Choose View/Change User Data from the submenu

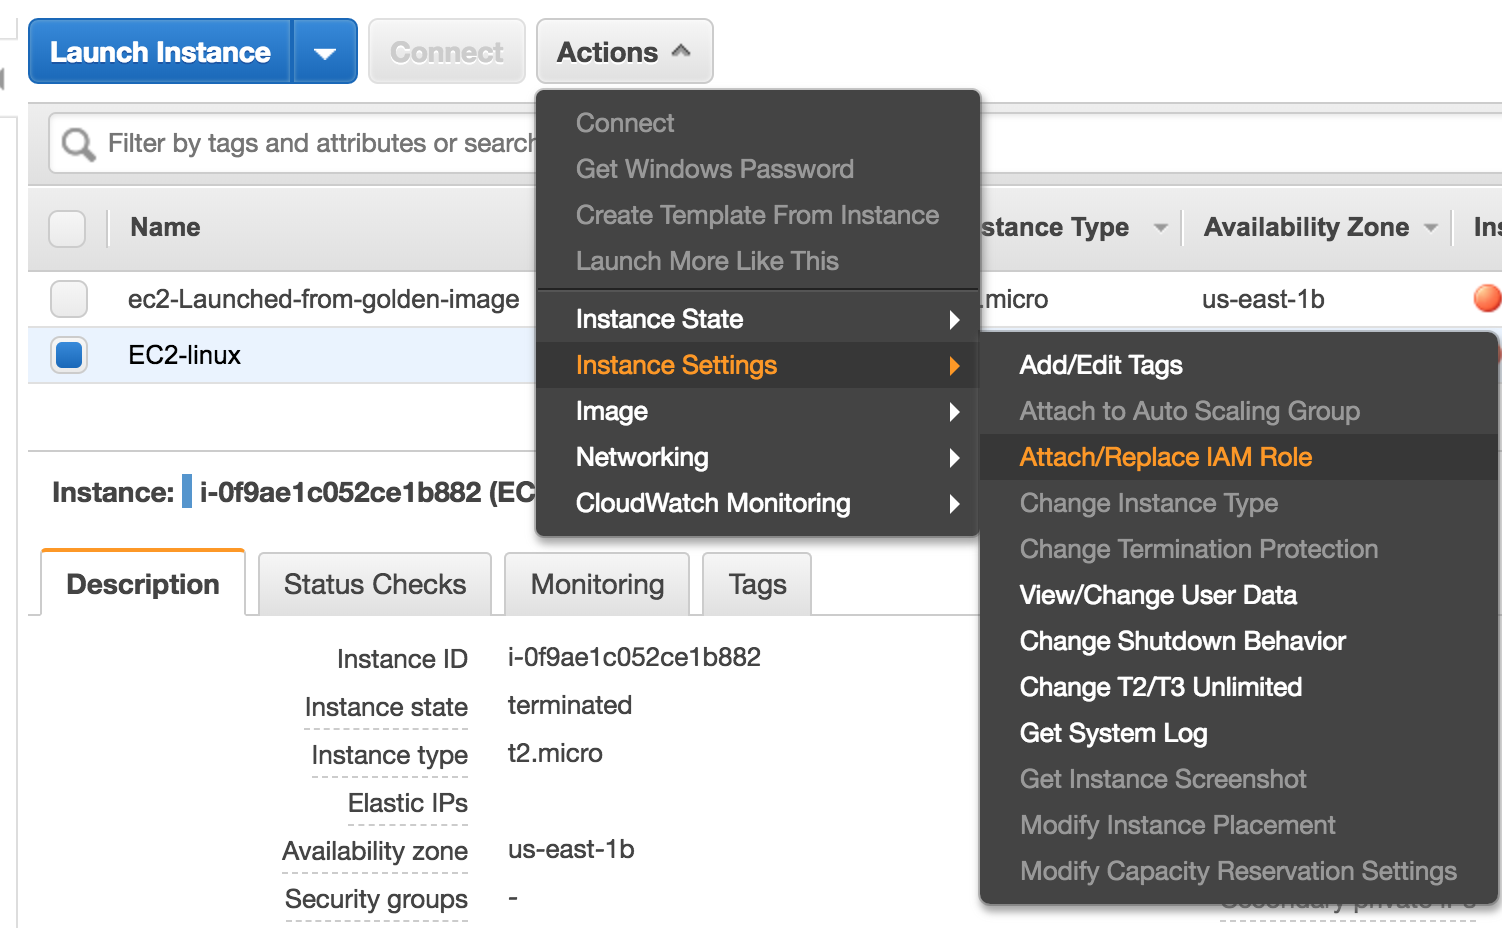click(x=1157, y=595)
